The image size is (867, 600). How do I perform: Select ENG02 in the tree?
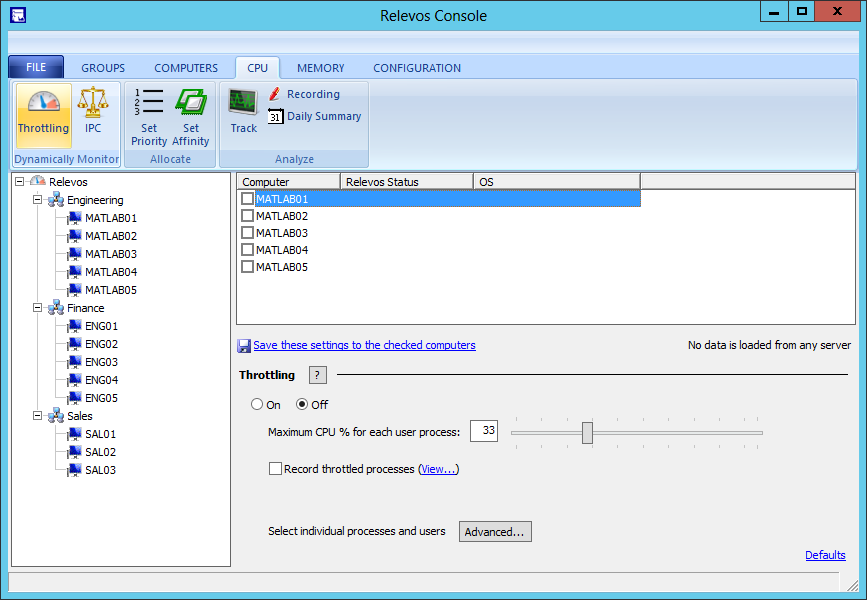click(101, 344)
